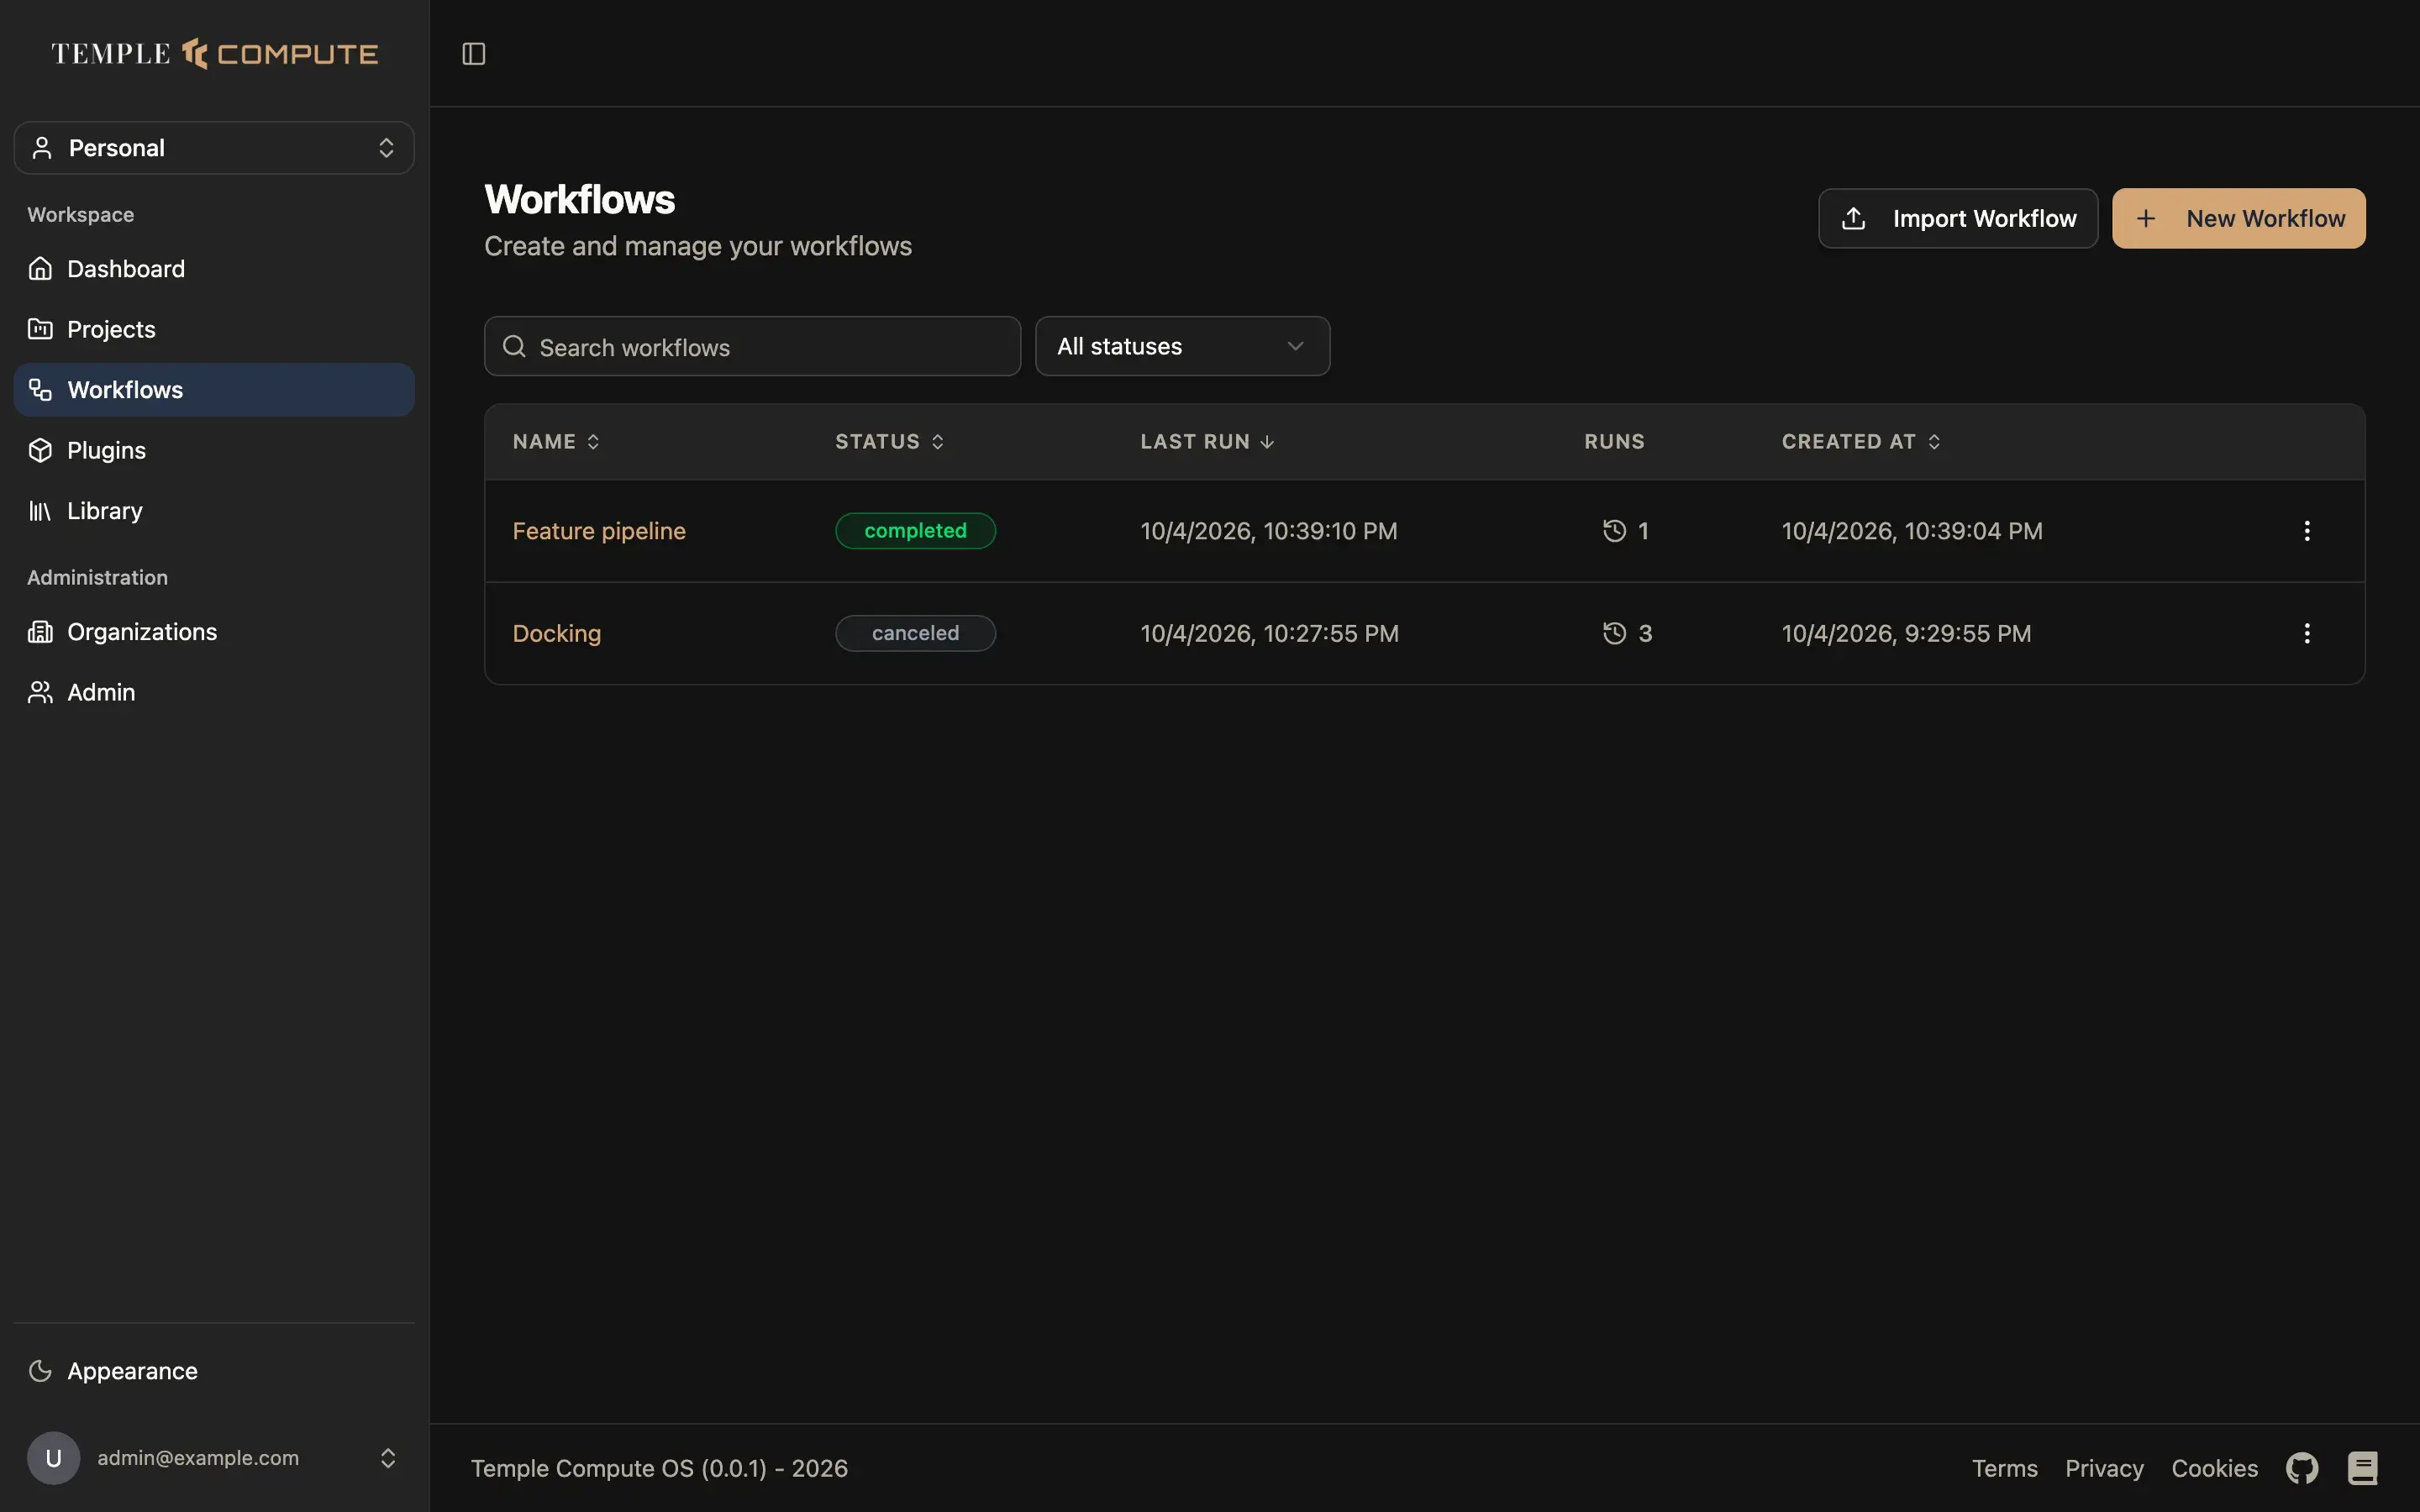This screenshot has width=2420, height=1512.
Task: Create a New Workflow
Action: (2239, 218)
